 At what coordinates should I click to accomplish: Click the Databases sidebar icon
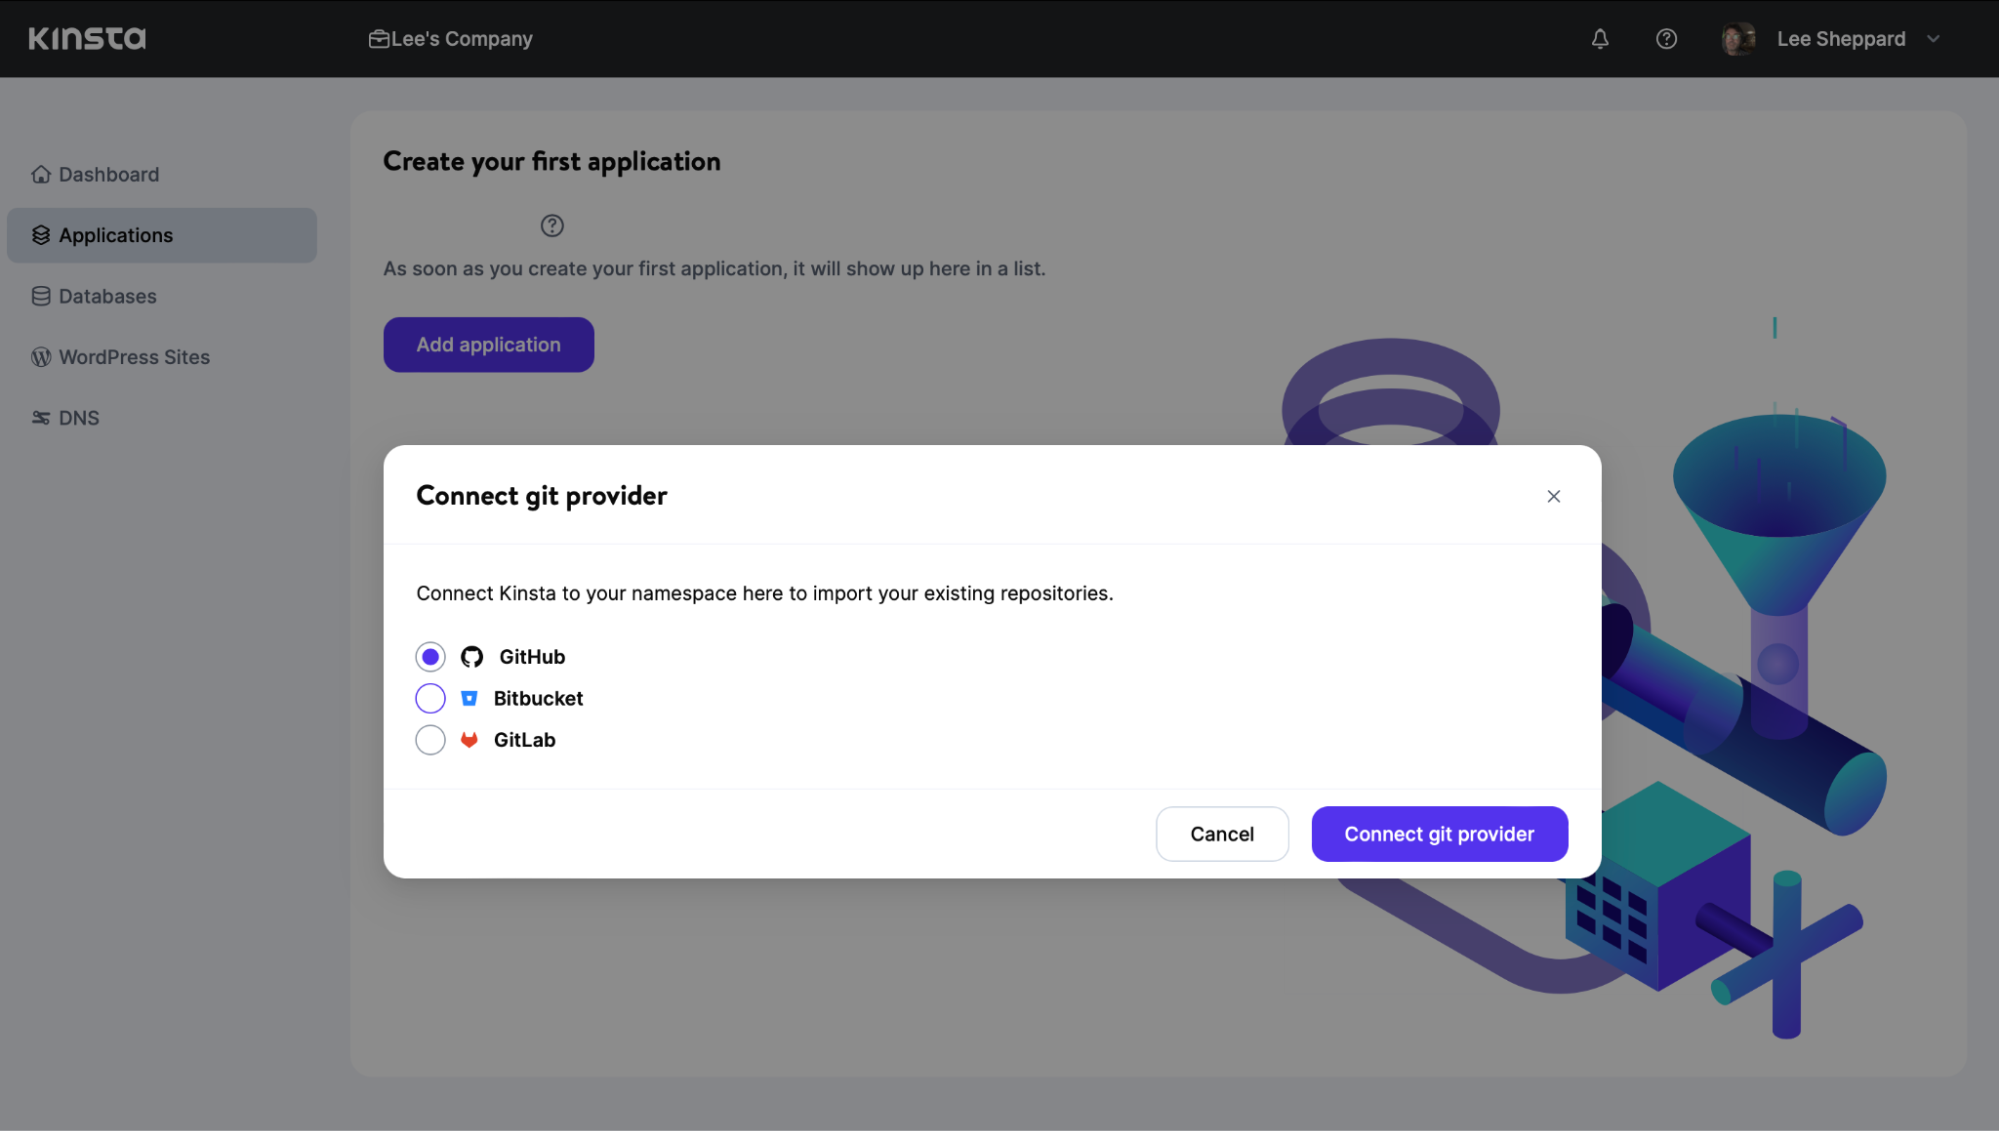point(40,296)
